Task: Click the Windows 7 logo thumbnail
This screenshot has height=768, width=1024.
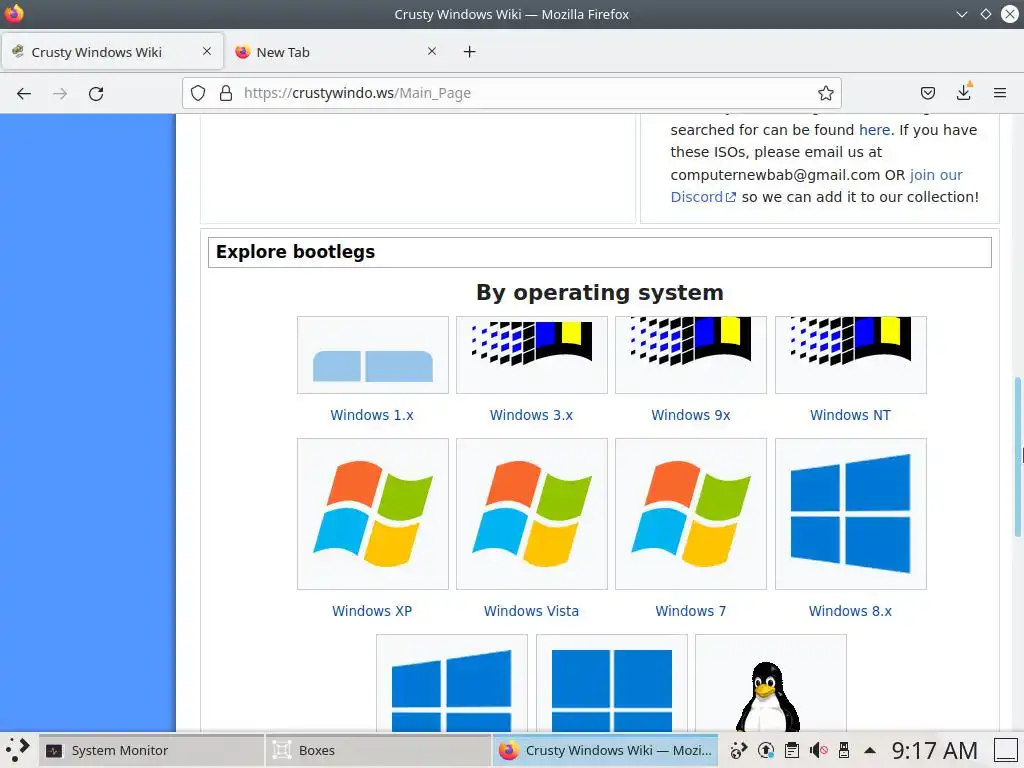Action: point(691,514)
